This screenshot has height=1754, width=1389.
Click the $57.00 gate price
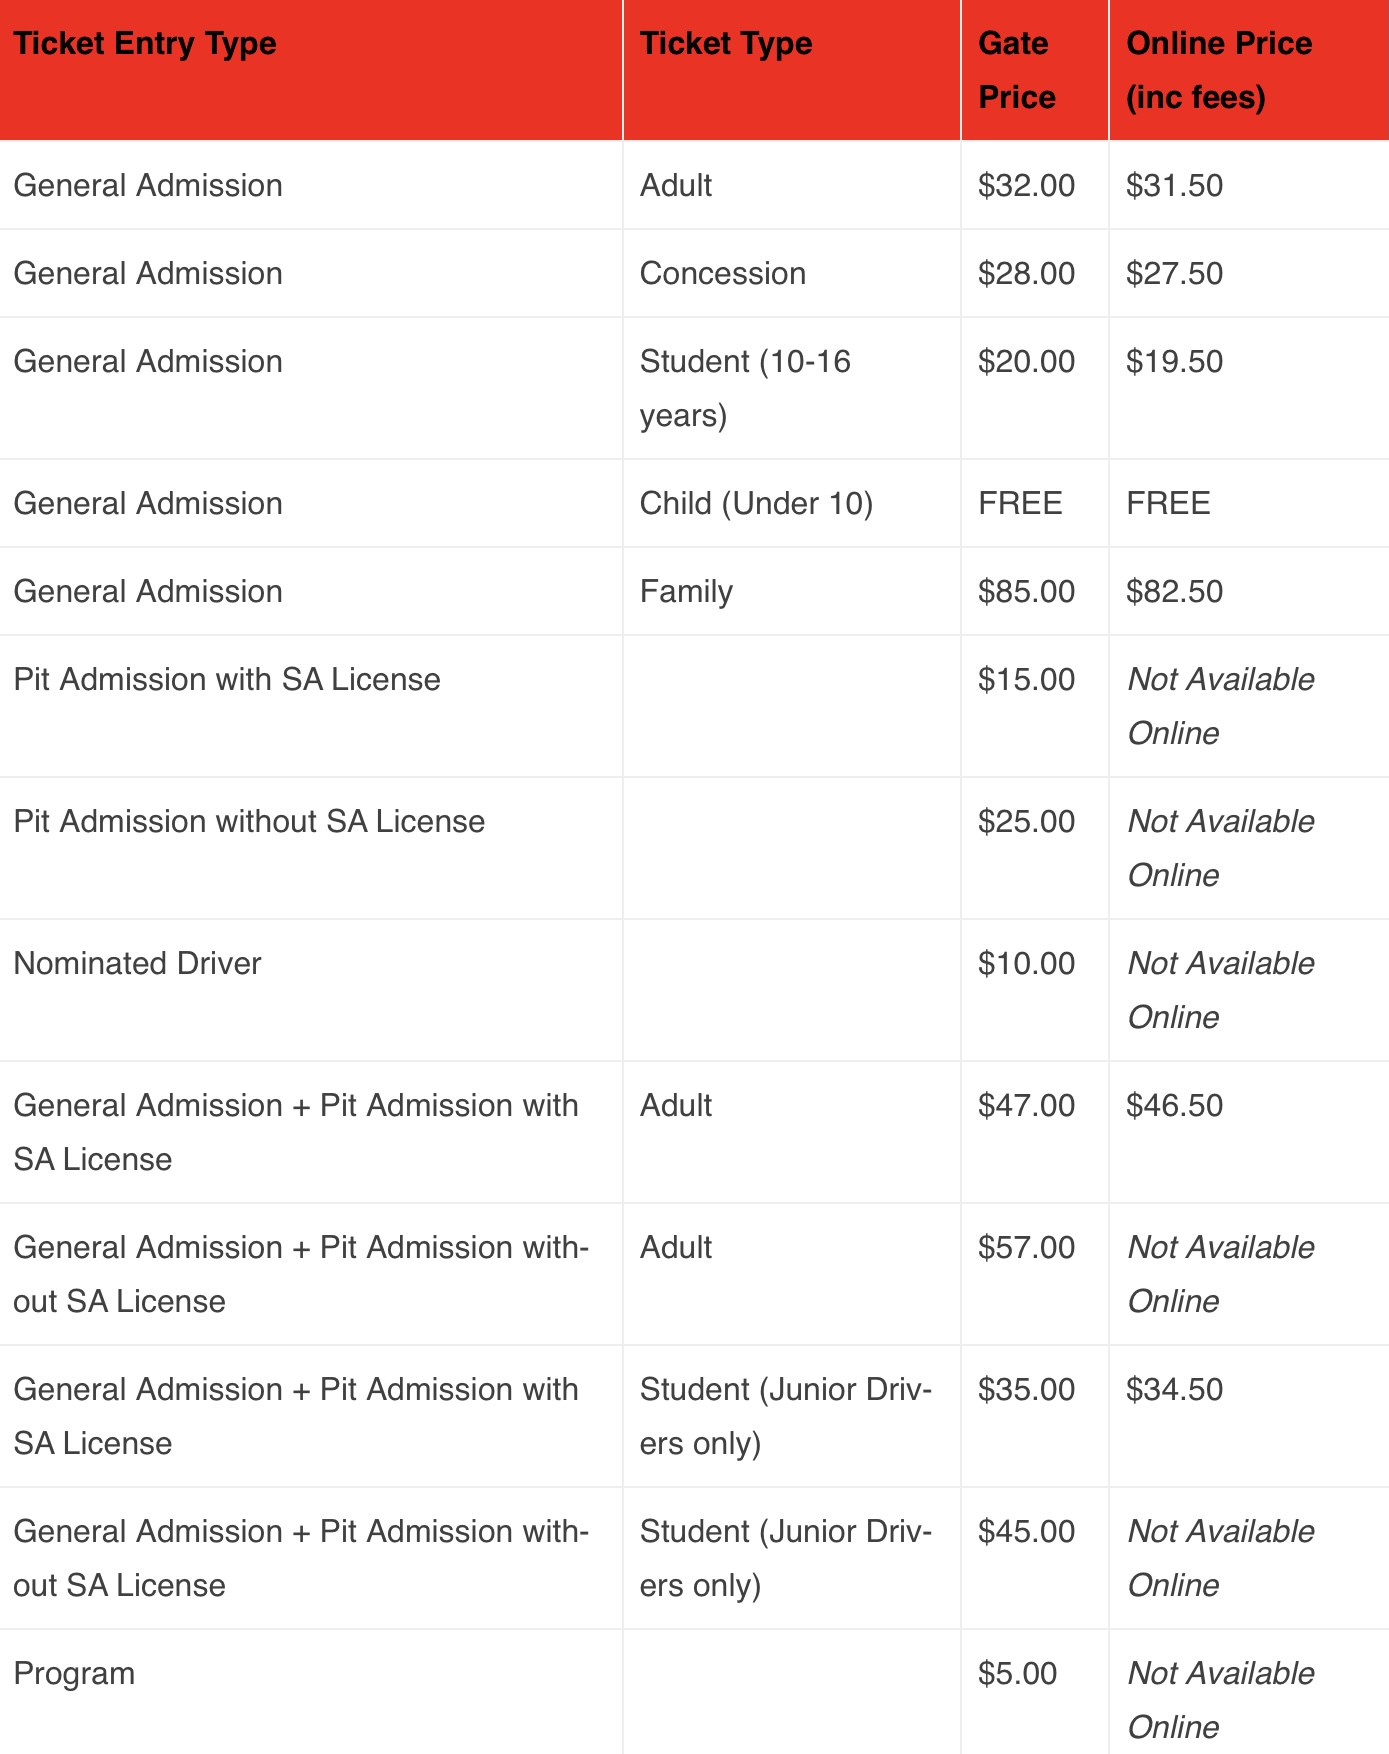[1026, 1248]
